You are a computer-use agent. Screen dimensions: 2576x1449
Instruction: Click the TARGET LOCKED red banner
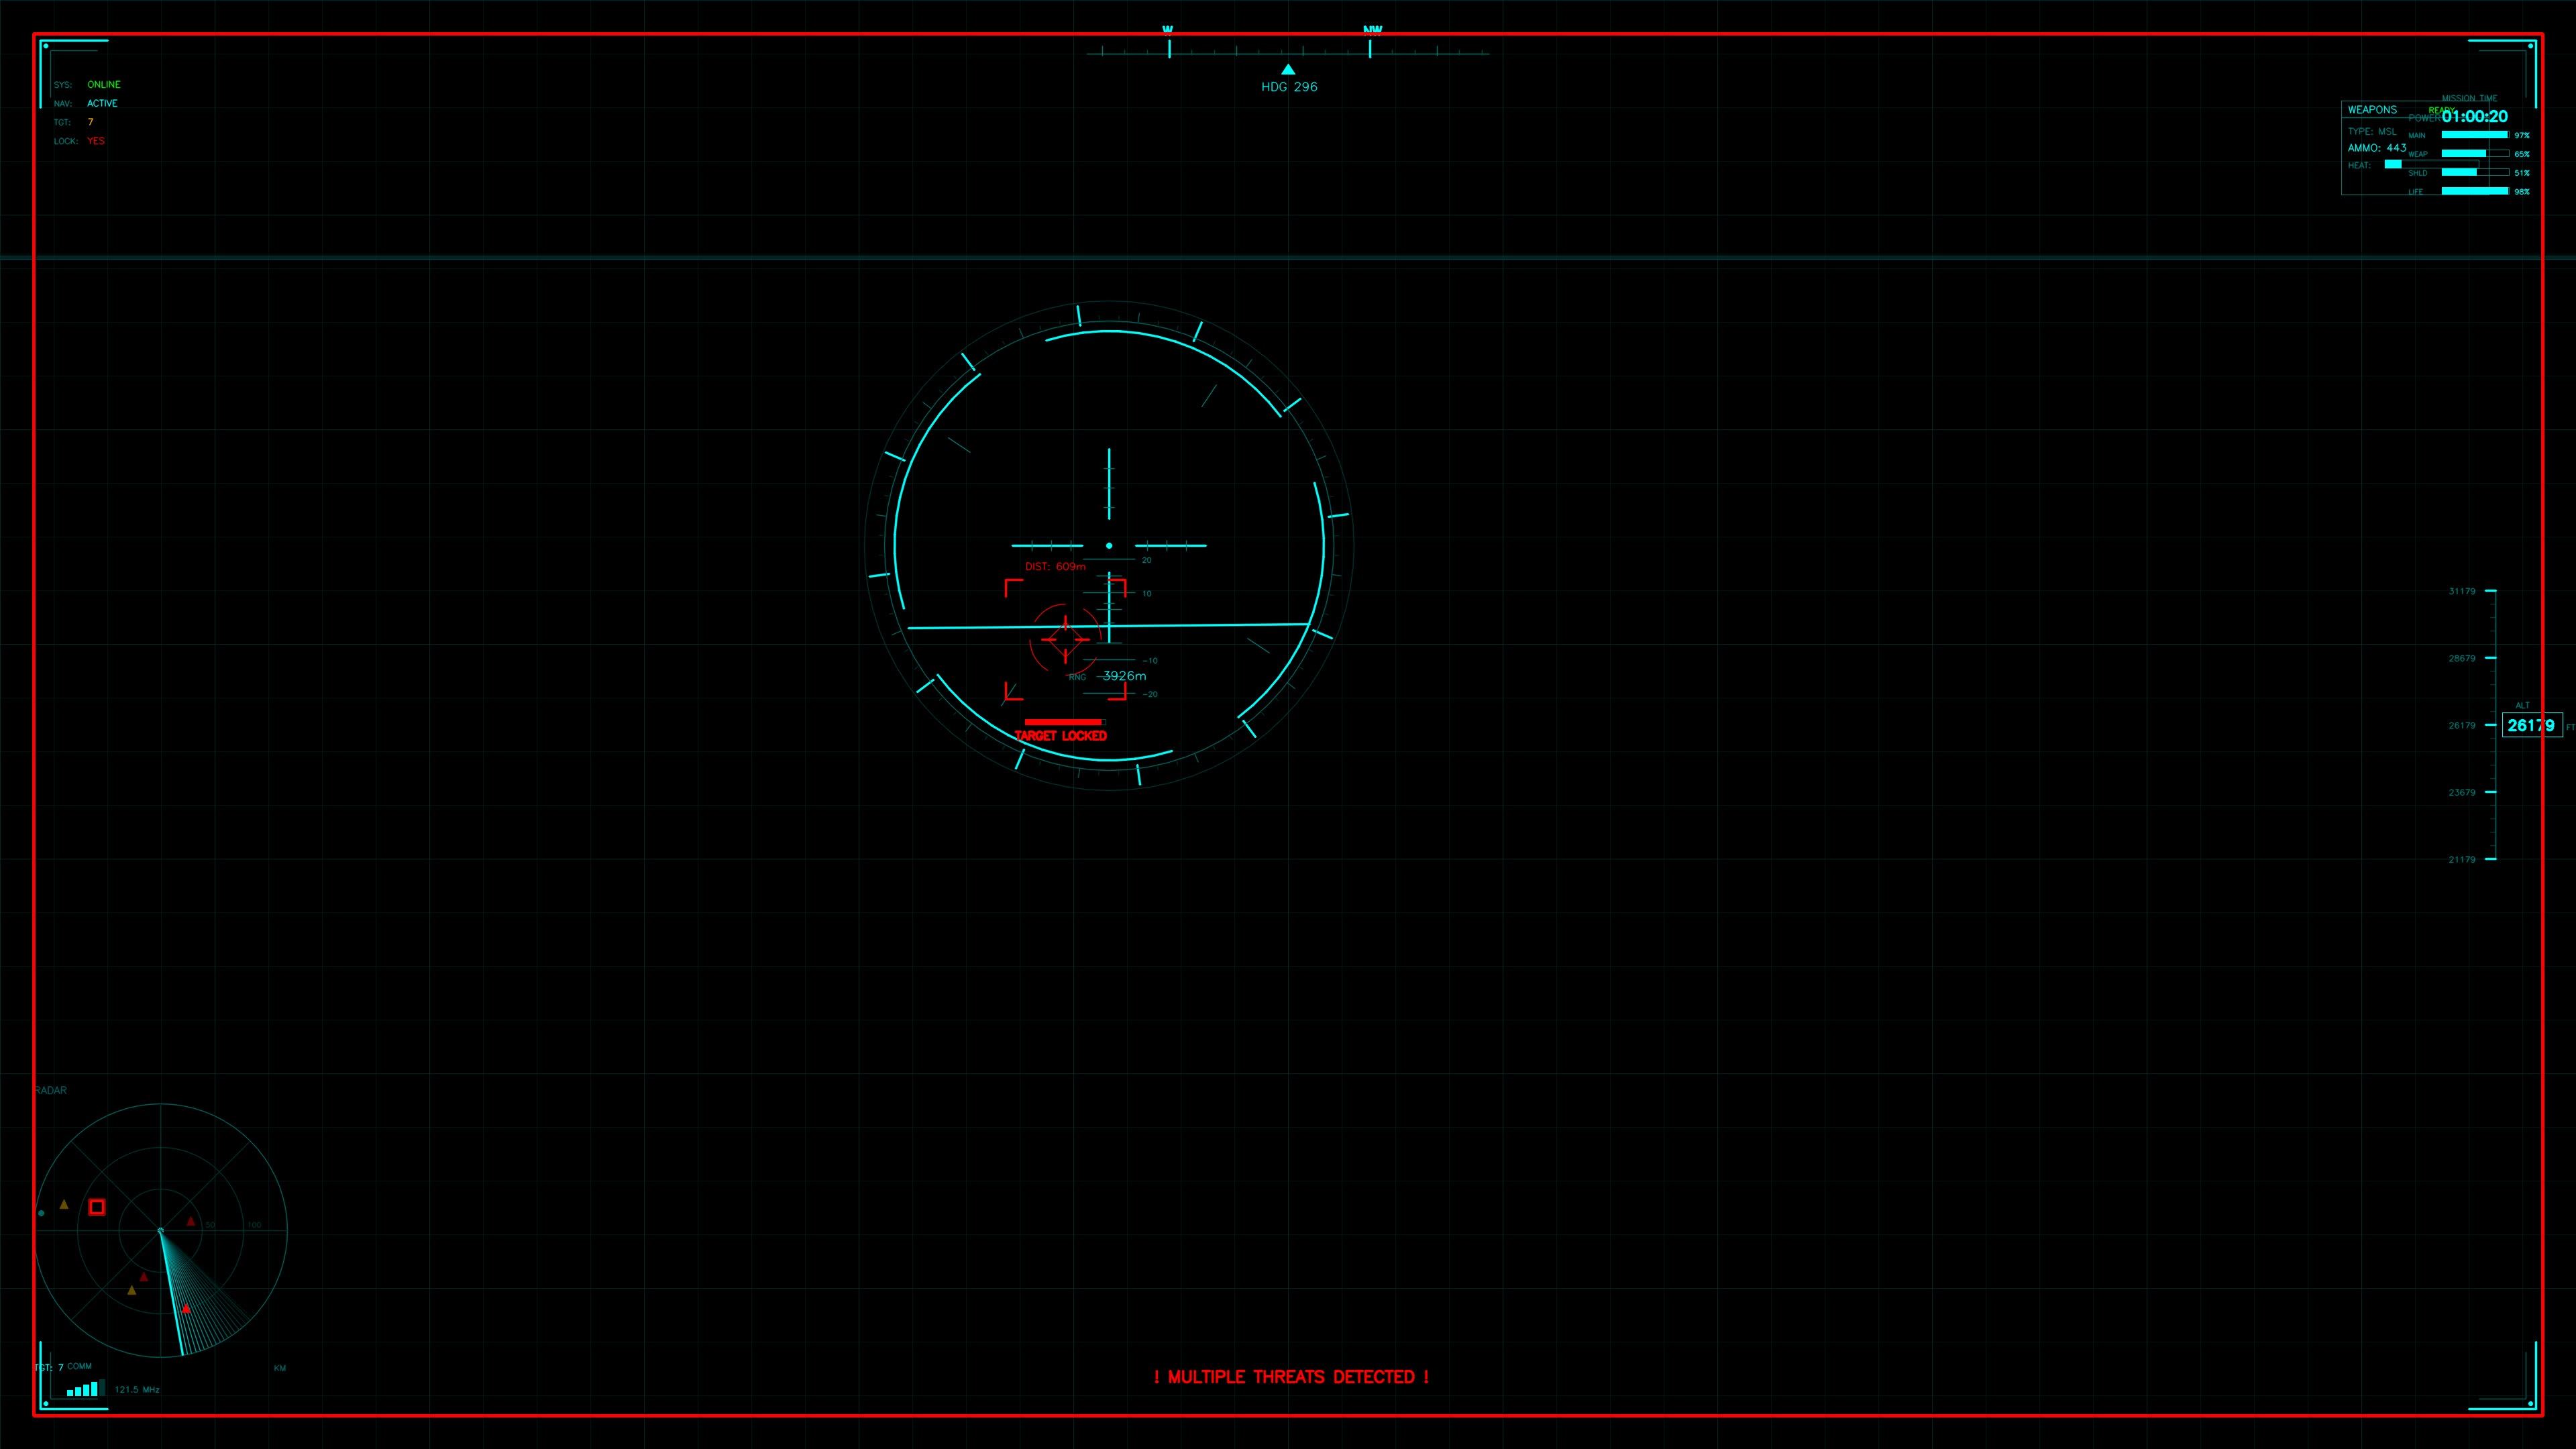tap(1061, 735)
